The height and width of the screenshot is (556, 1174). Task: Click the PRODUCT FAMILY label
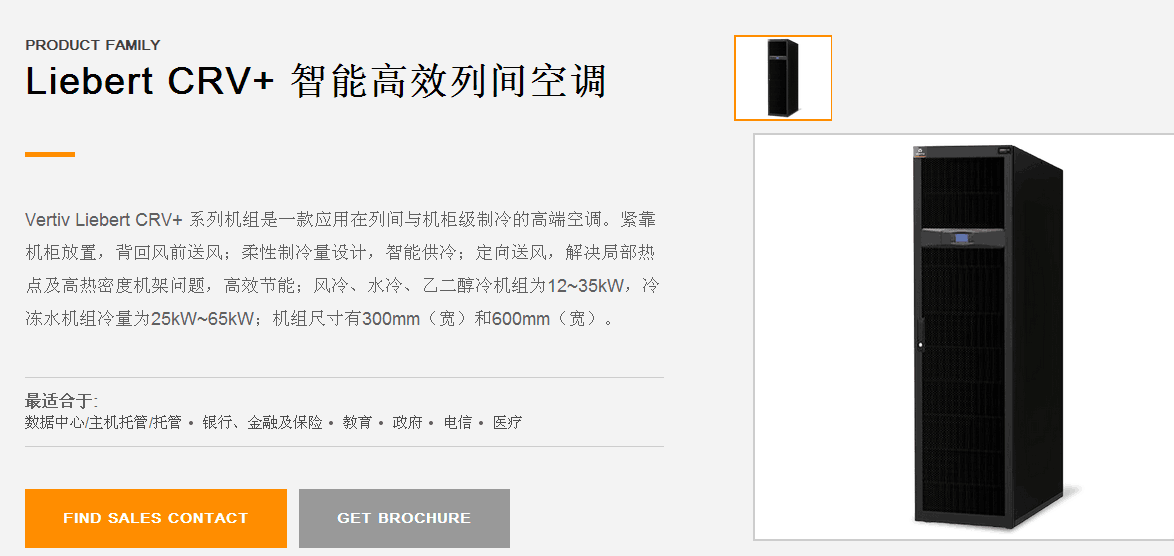tap(93, 45)
